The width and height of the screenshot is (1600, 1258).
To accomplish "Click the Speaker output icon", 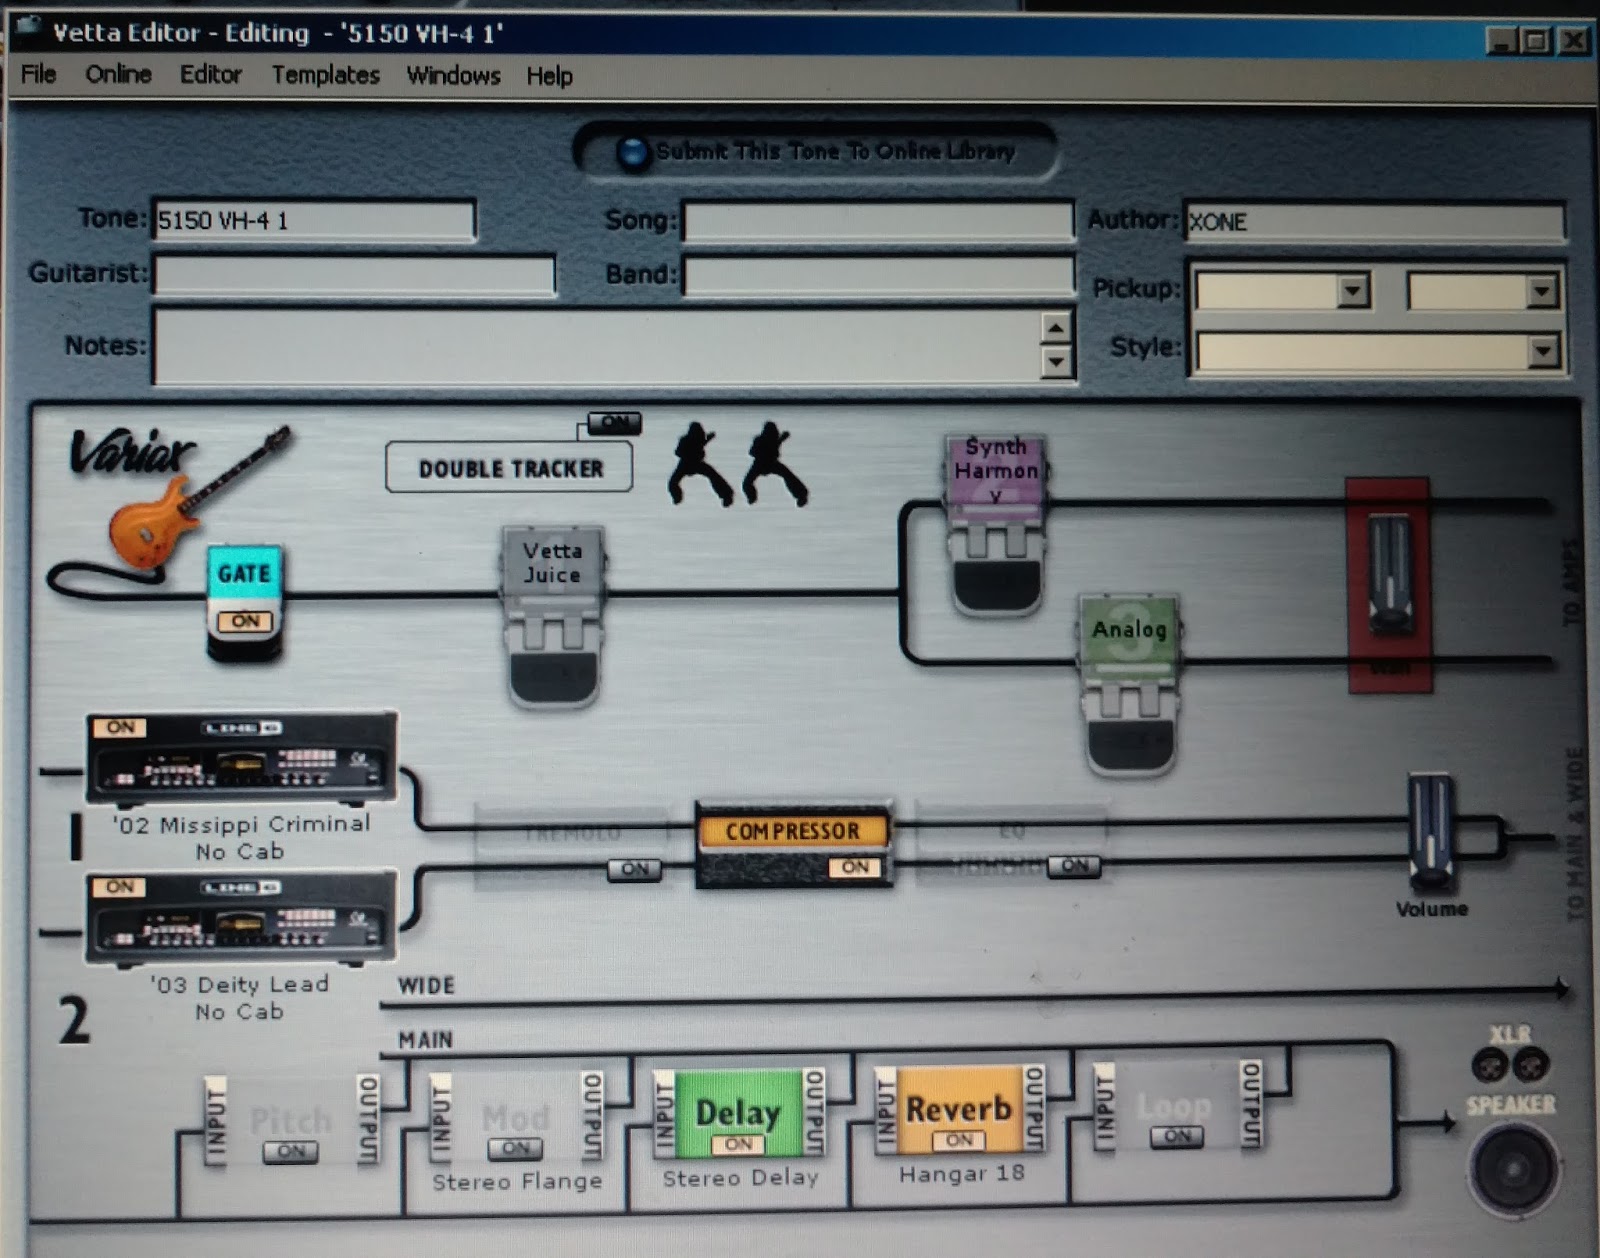I will point(1513,1169).
